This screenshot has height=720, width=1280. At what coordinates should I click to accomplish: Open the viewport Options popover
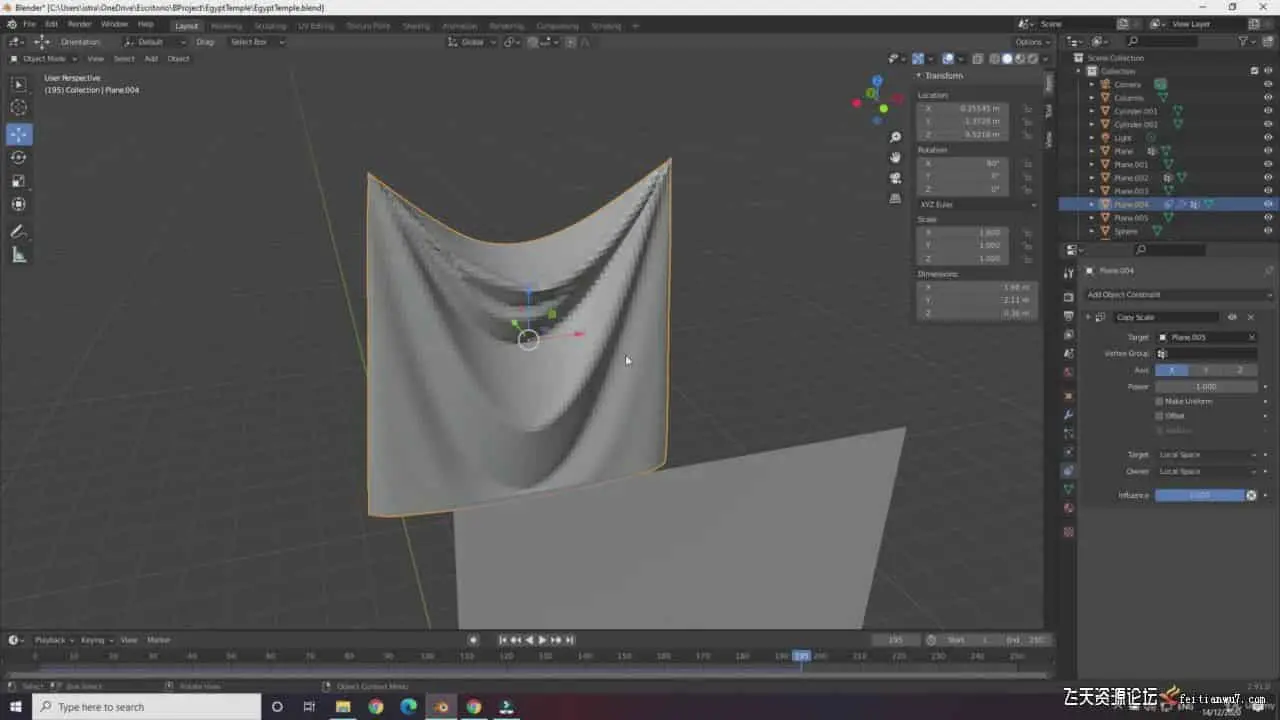click(1032, 42)
